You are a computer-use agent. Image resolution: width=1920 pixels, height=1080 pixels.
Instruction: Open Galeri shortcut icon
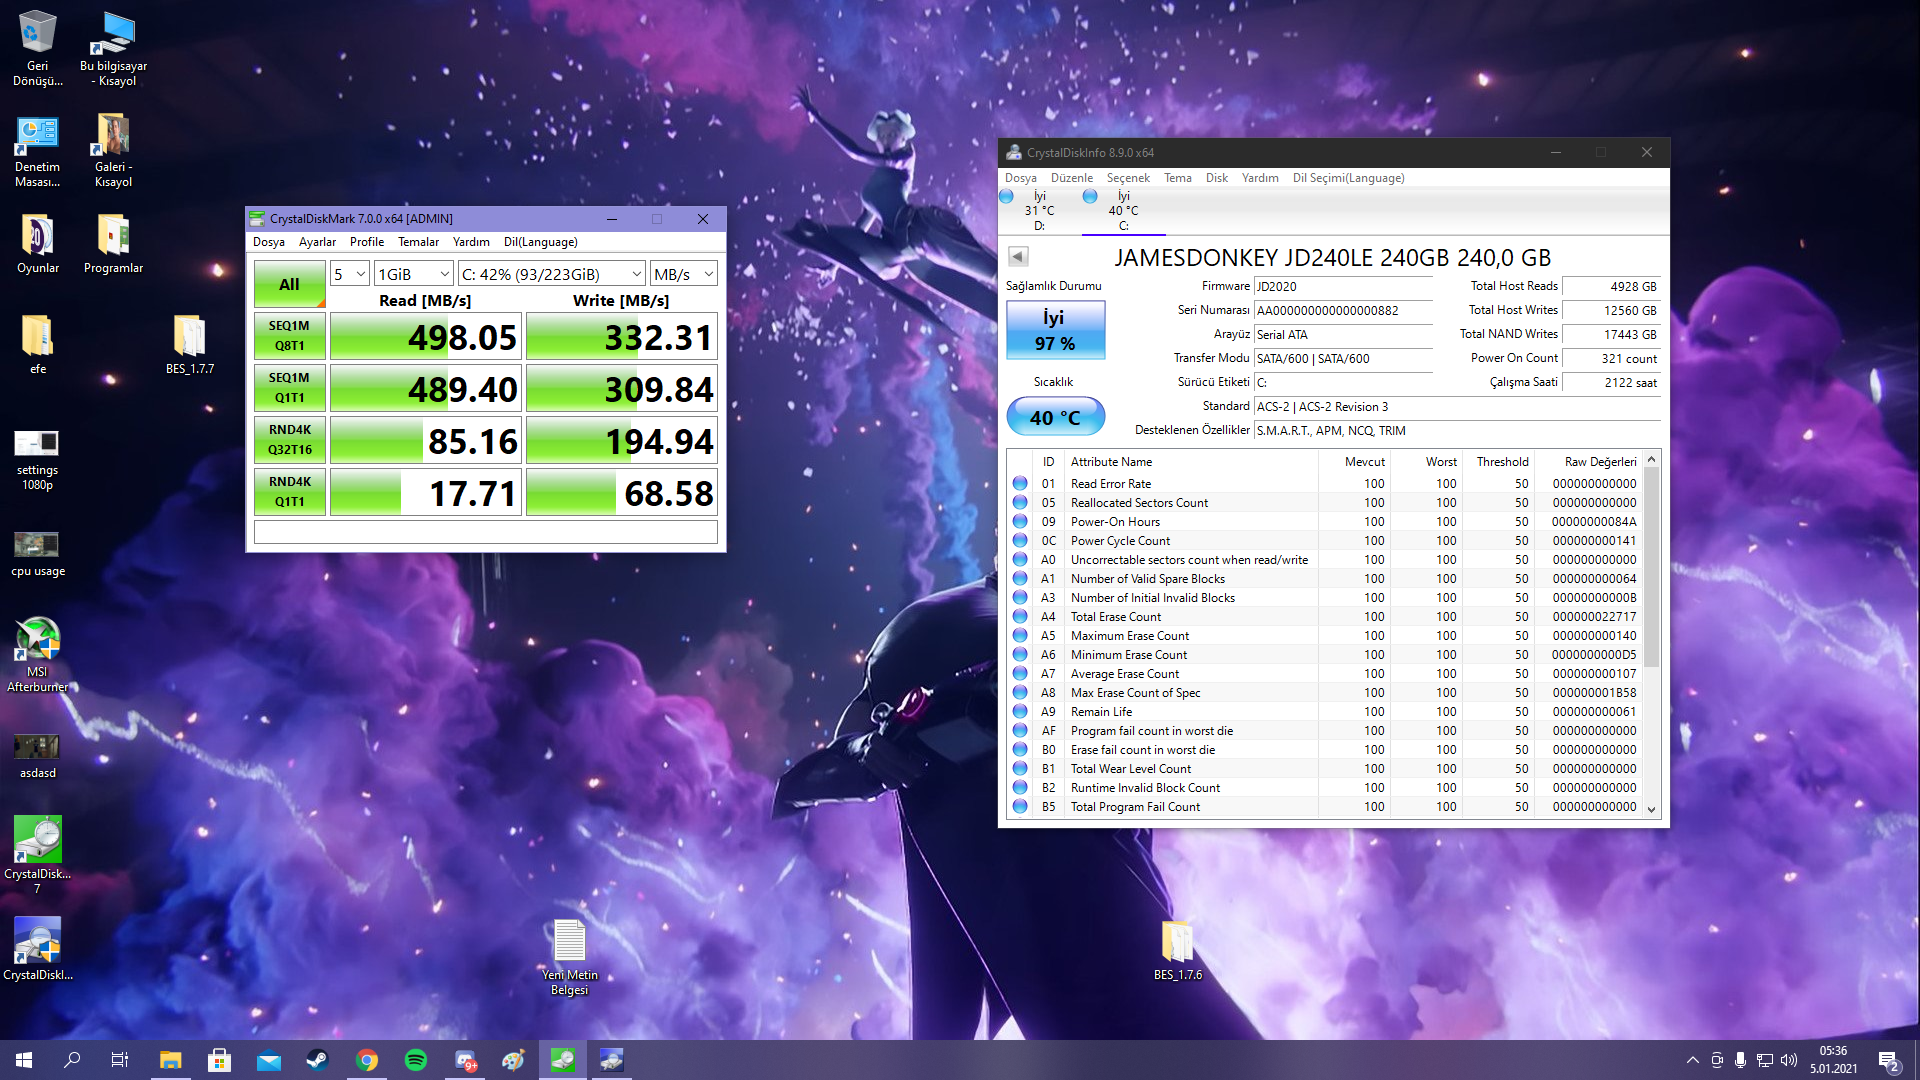(113, 150)
